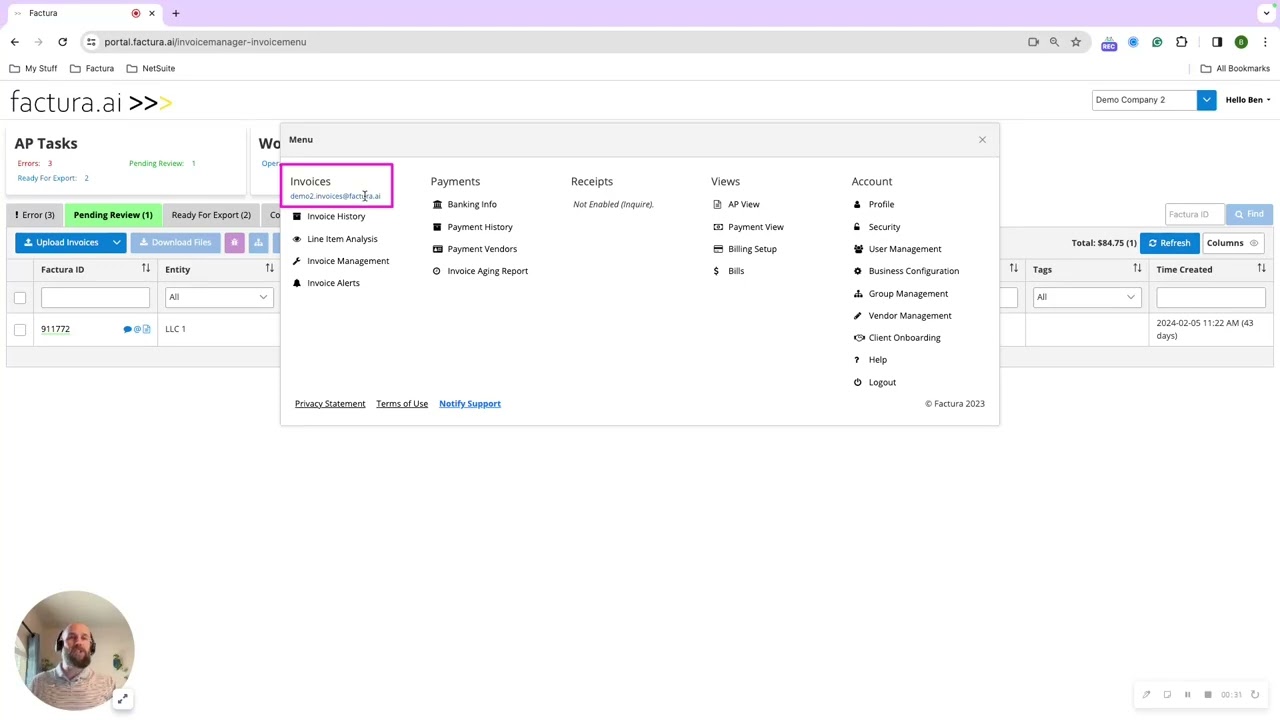Viewport: 1280px width, 720px height.
Task: Click the Factura ID column filter field
Action: click(x=95, y=297)
